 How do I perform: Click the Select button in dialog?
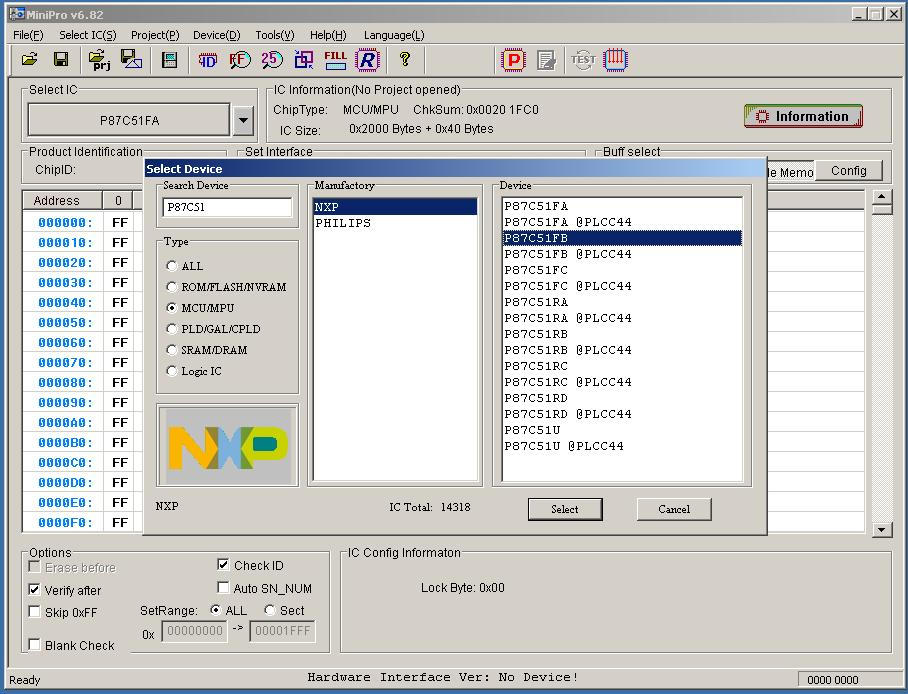(x=565, y=509)
